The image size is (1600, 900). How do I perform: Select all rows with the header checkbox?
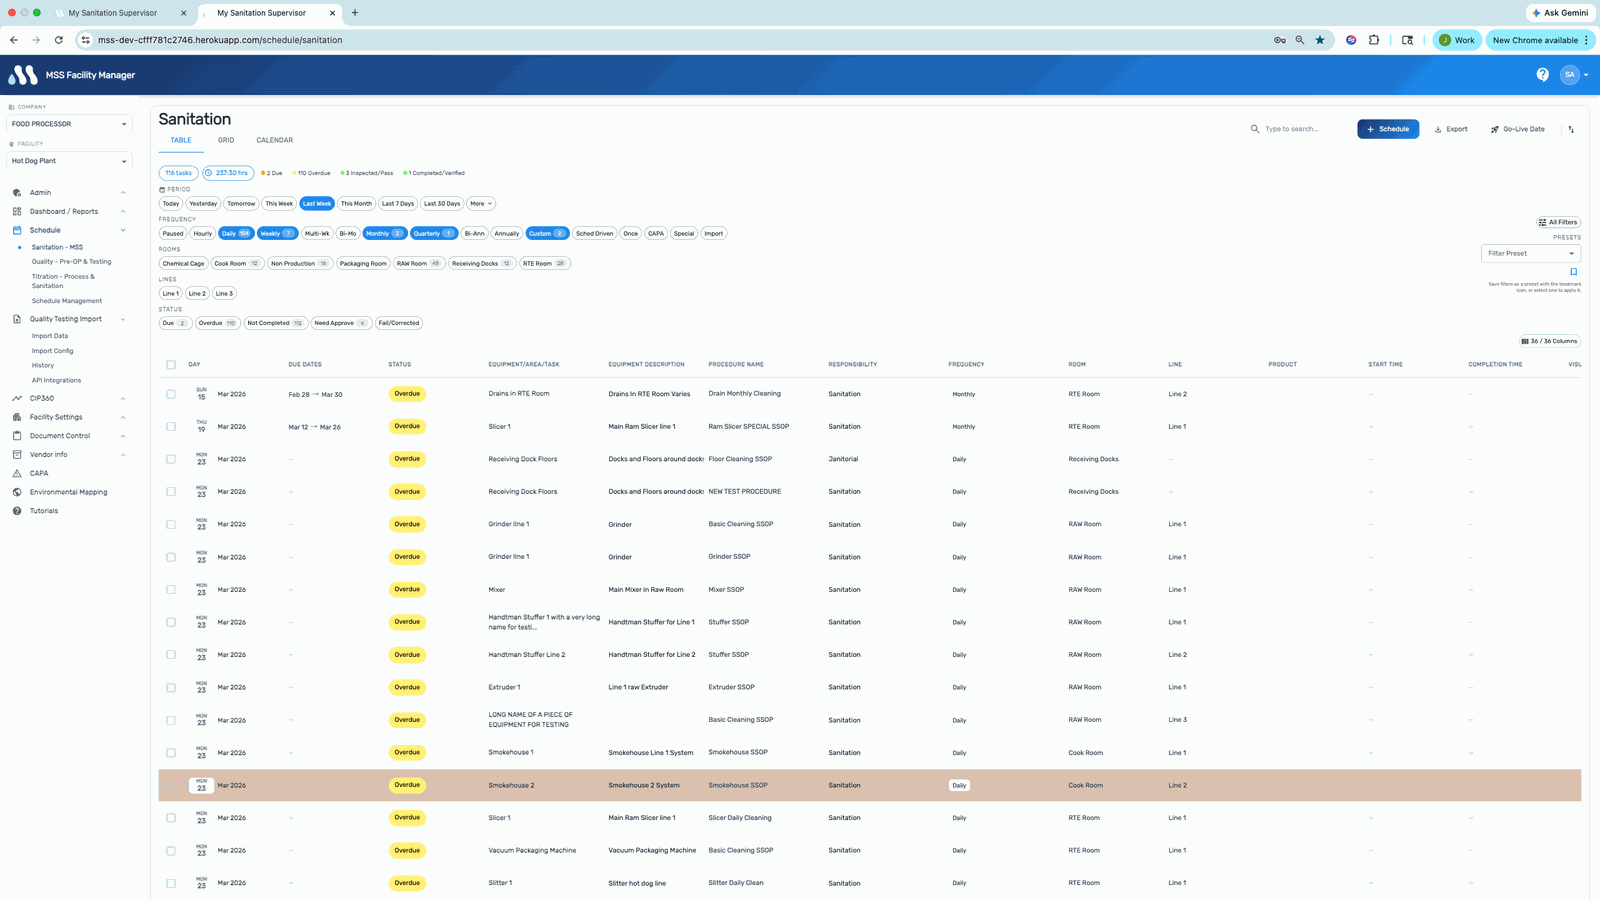click(171, 365)
